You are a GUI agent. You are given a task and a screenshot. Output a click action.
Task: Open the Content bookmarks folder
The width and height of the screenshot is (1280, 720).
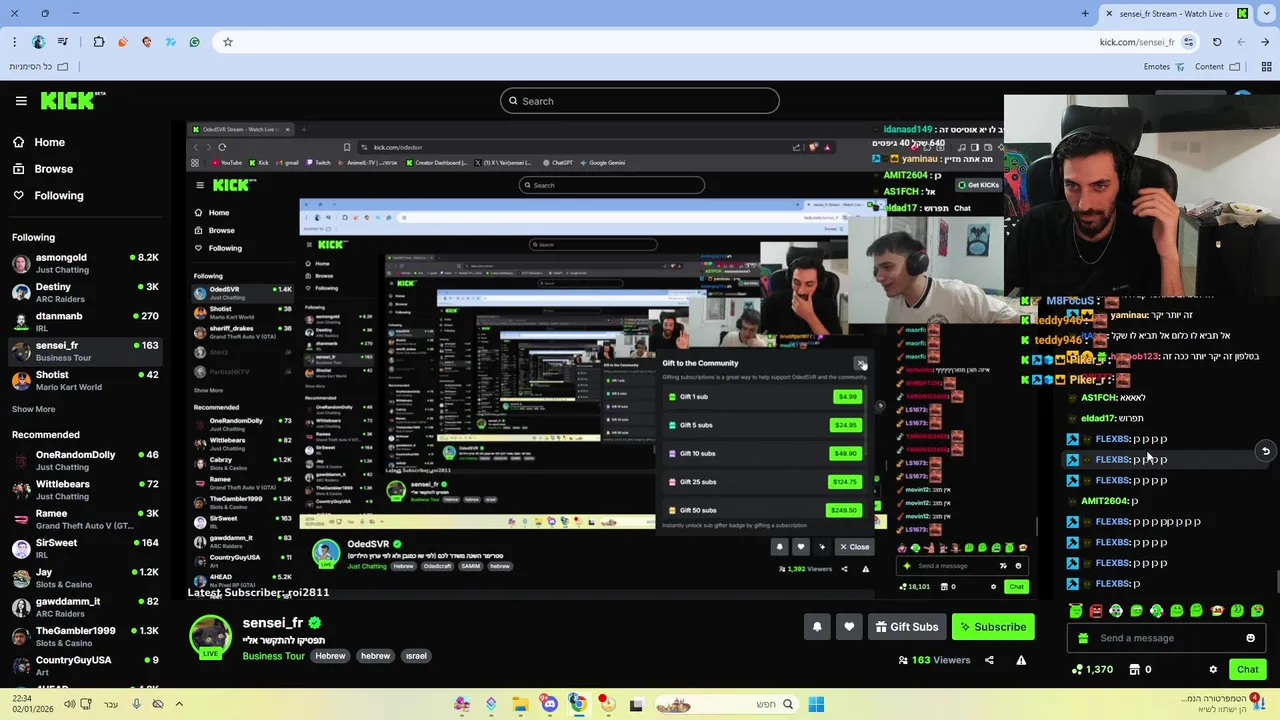[x=1217, y=67]
